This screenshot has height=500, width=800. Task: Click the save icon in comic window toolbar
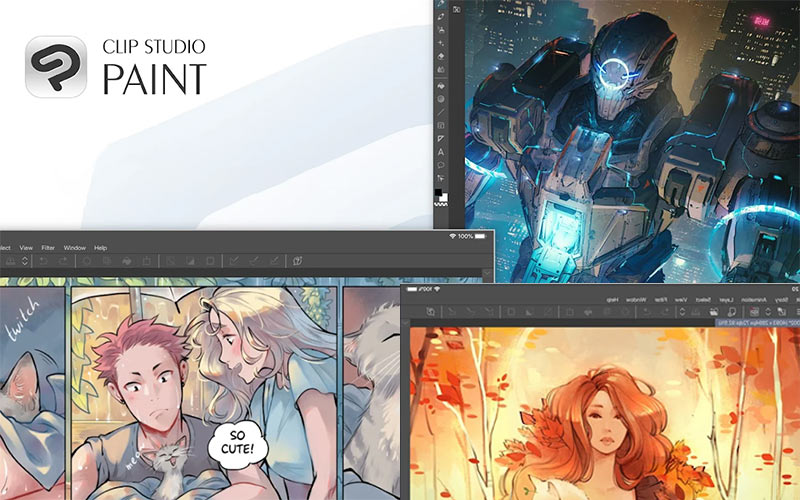(x=10, y=261)
